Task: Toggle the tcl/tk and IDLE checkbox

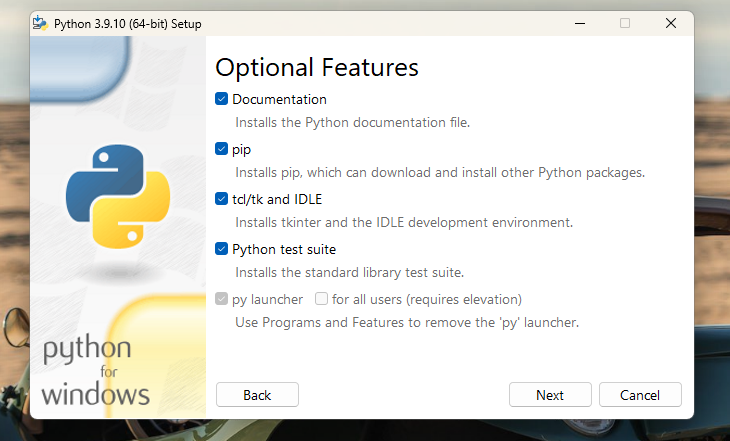Action: tap(222, 199)
